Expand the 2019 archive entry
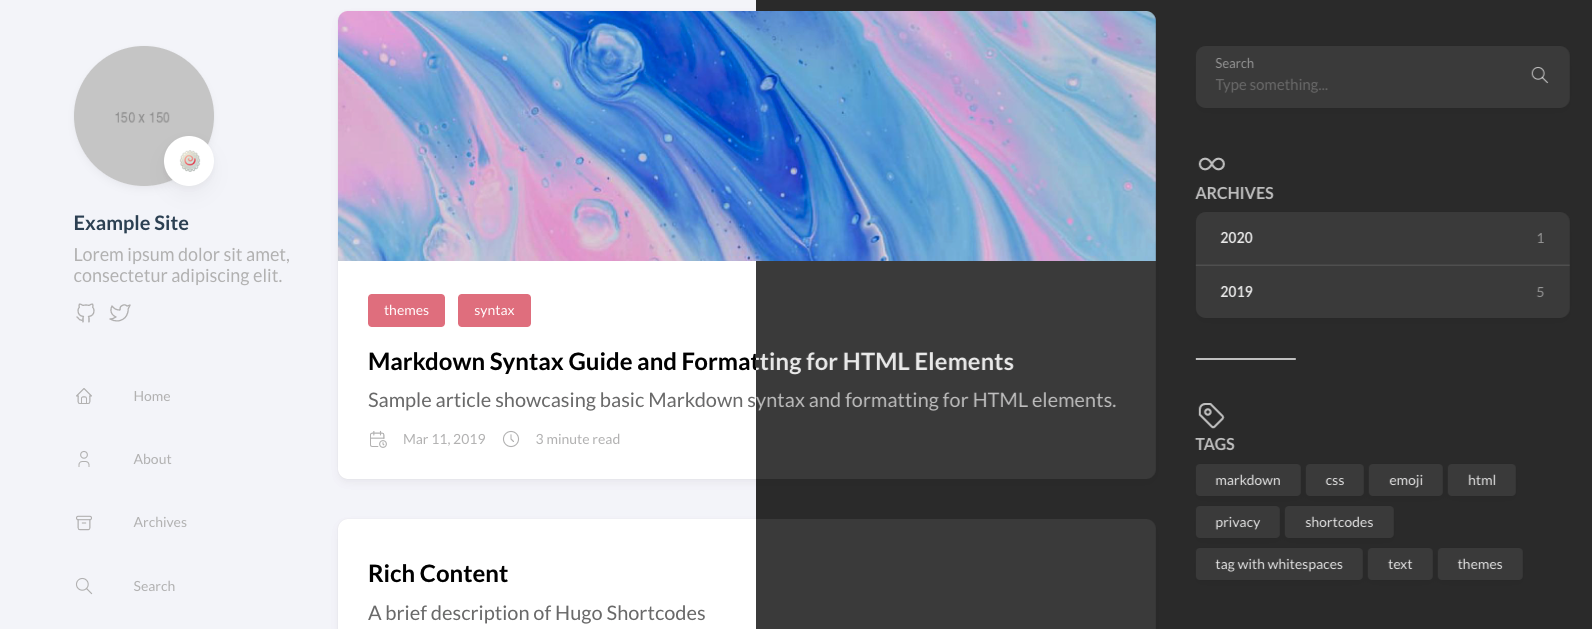The image size is (1592, 629). [1382, 291]
